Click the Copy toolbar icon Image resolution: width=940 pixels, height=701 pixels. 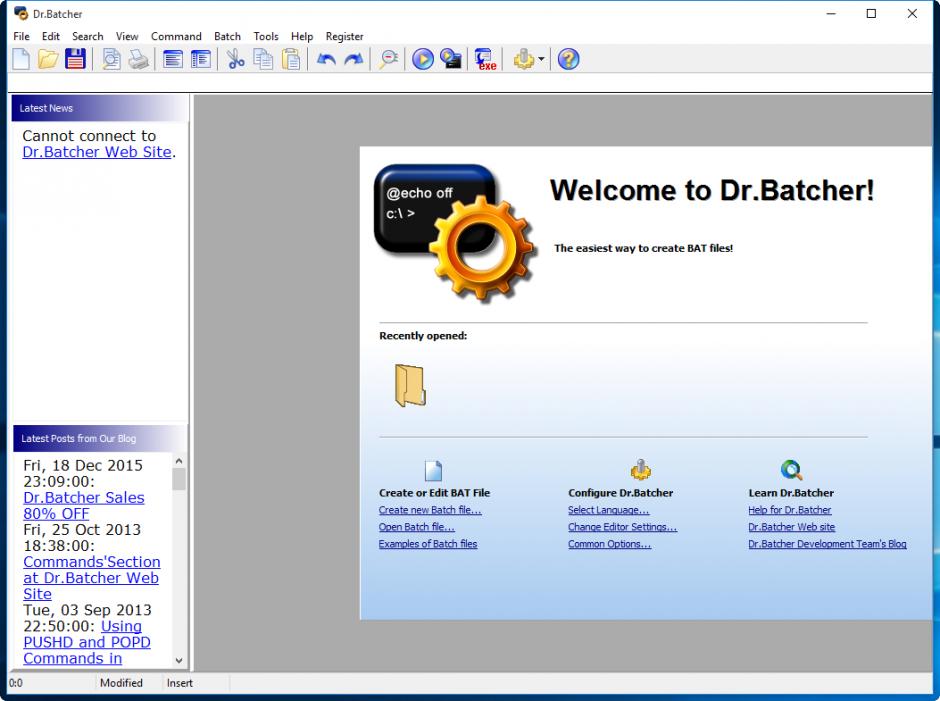[263, 59]
